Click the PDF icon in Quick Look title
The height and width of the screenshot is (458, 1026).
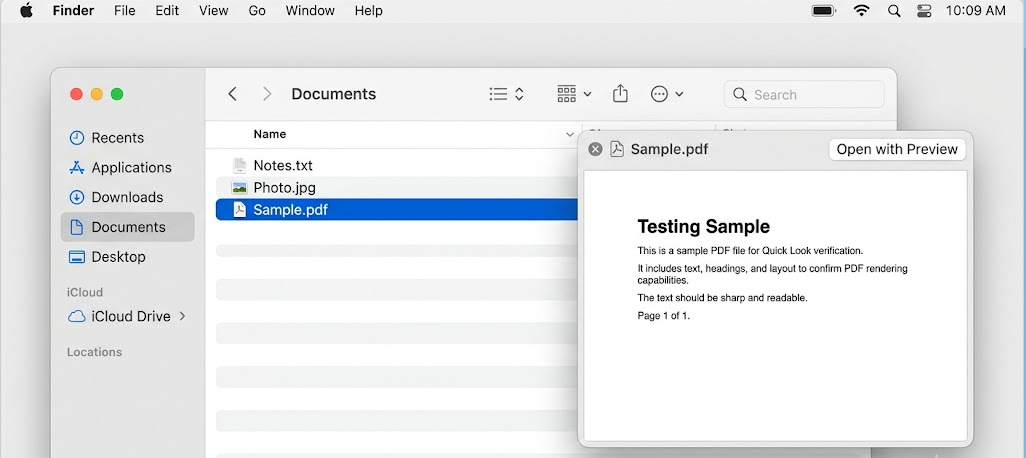point(617,149)
